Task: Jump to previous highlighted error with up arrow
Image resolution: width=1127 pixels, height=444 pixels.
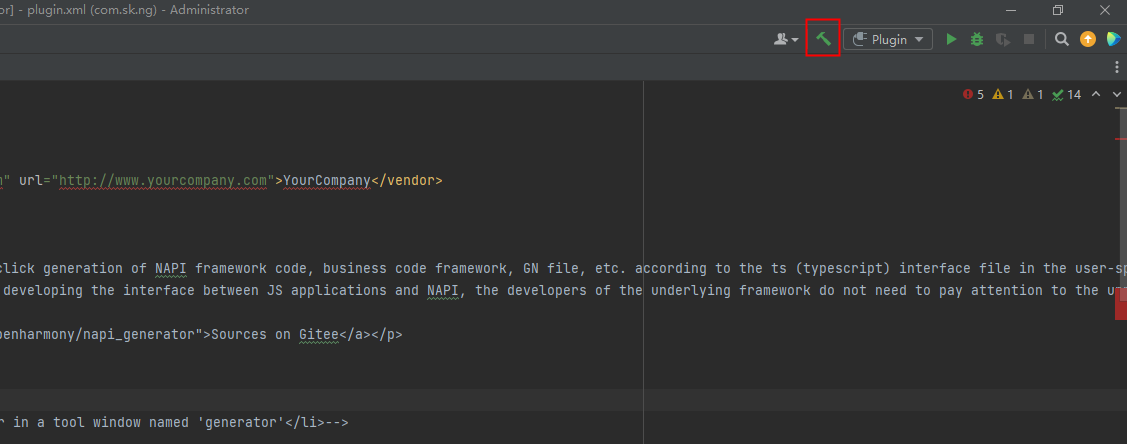Action: 1096,95
